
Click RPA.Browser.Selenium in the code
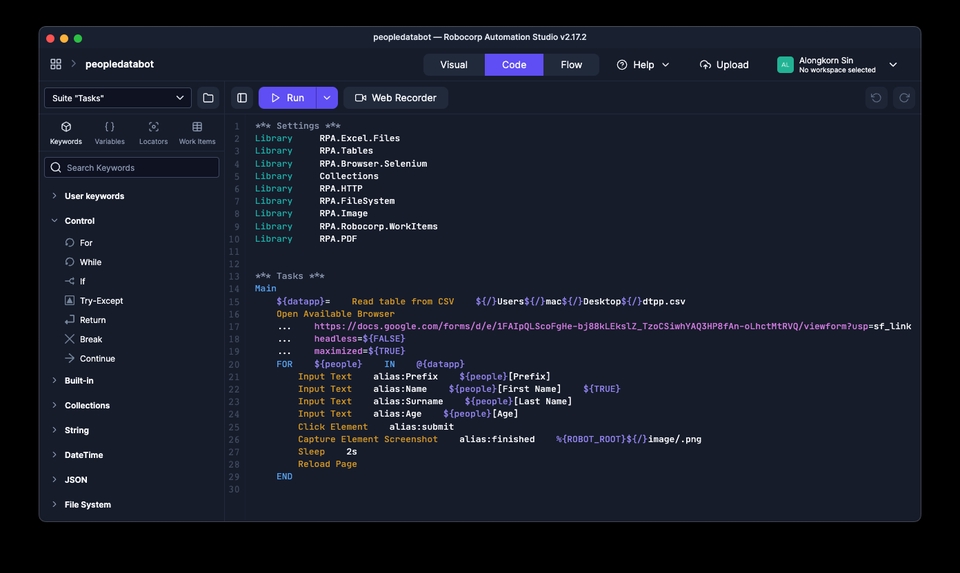[x=373, y=163]
